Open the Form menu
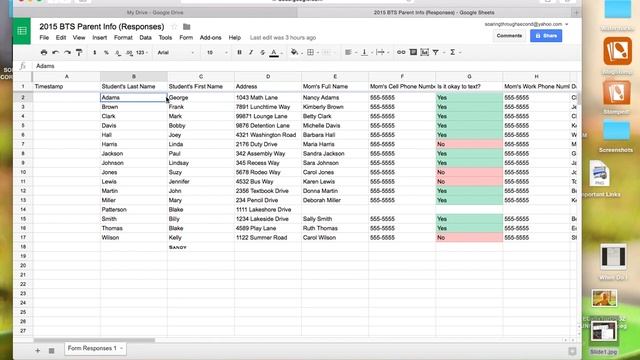640x360 pixels. point(186,38)
